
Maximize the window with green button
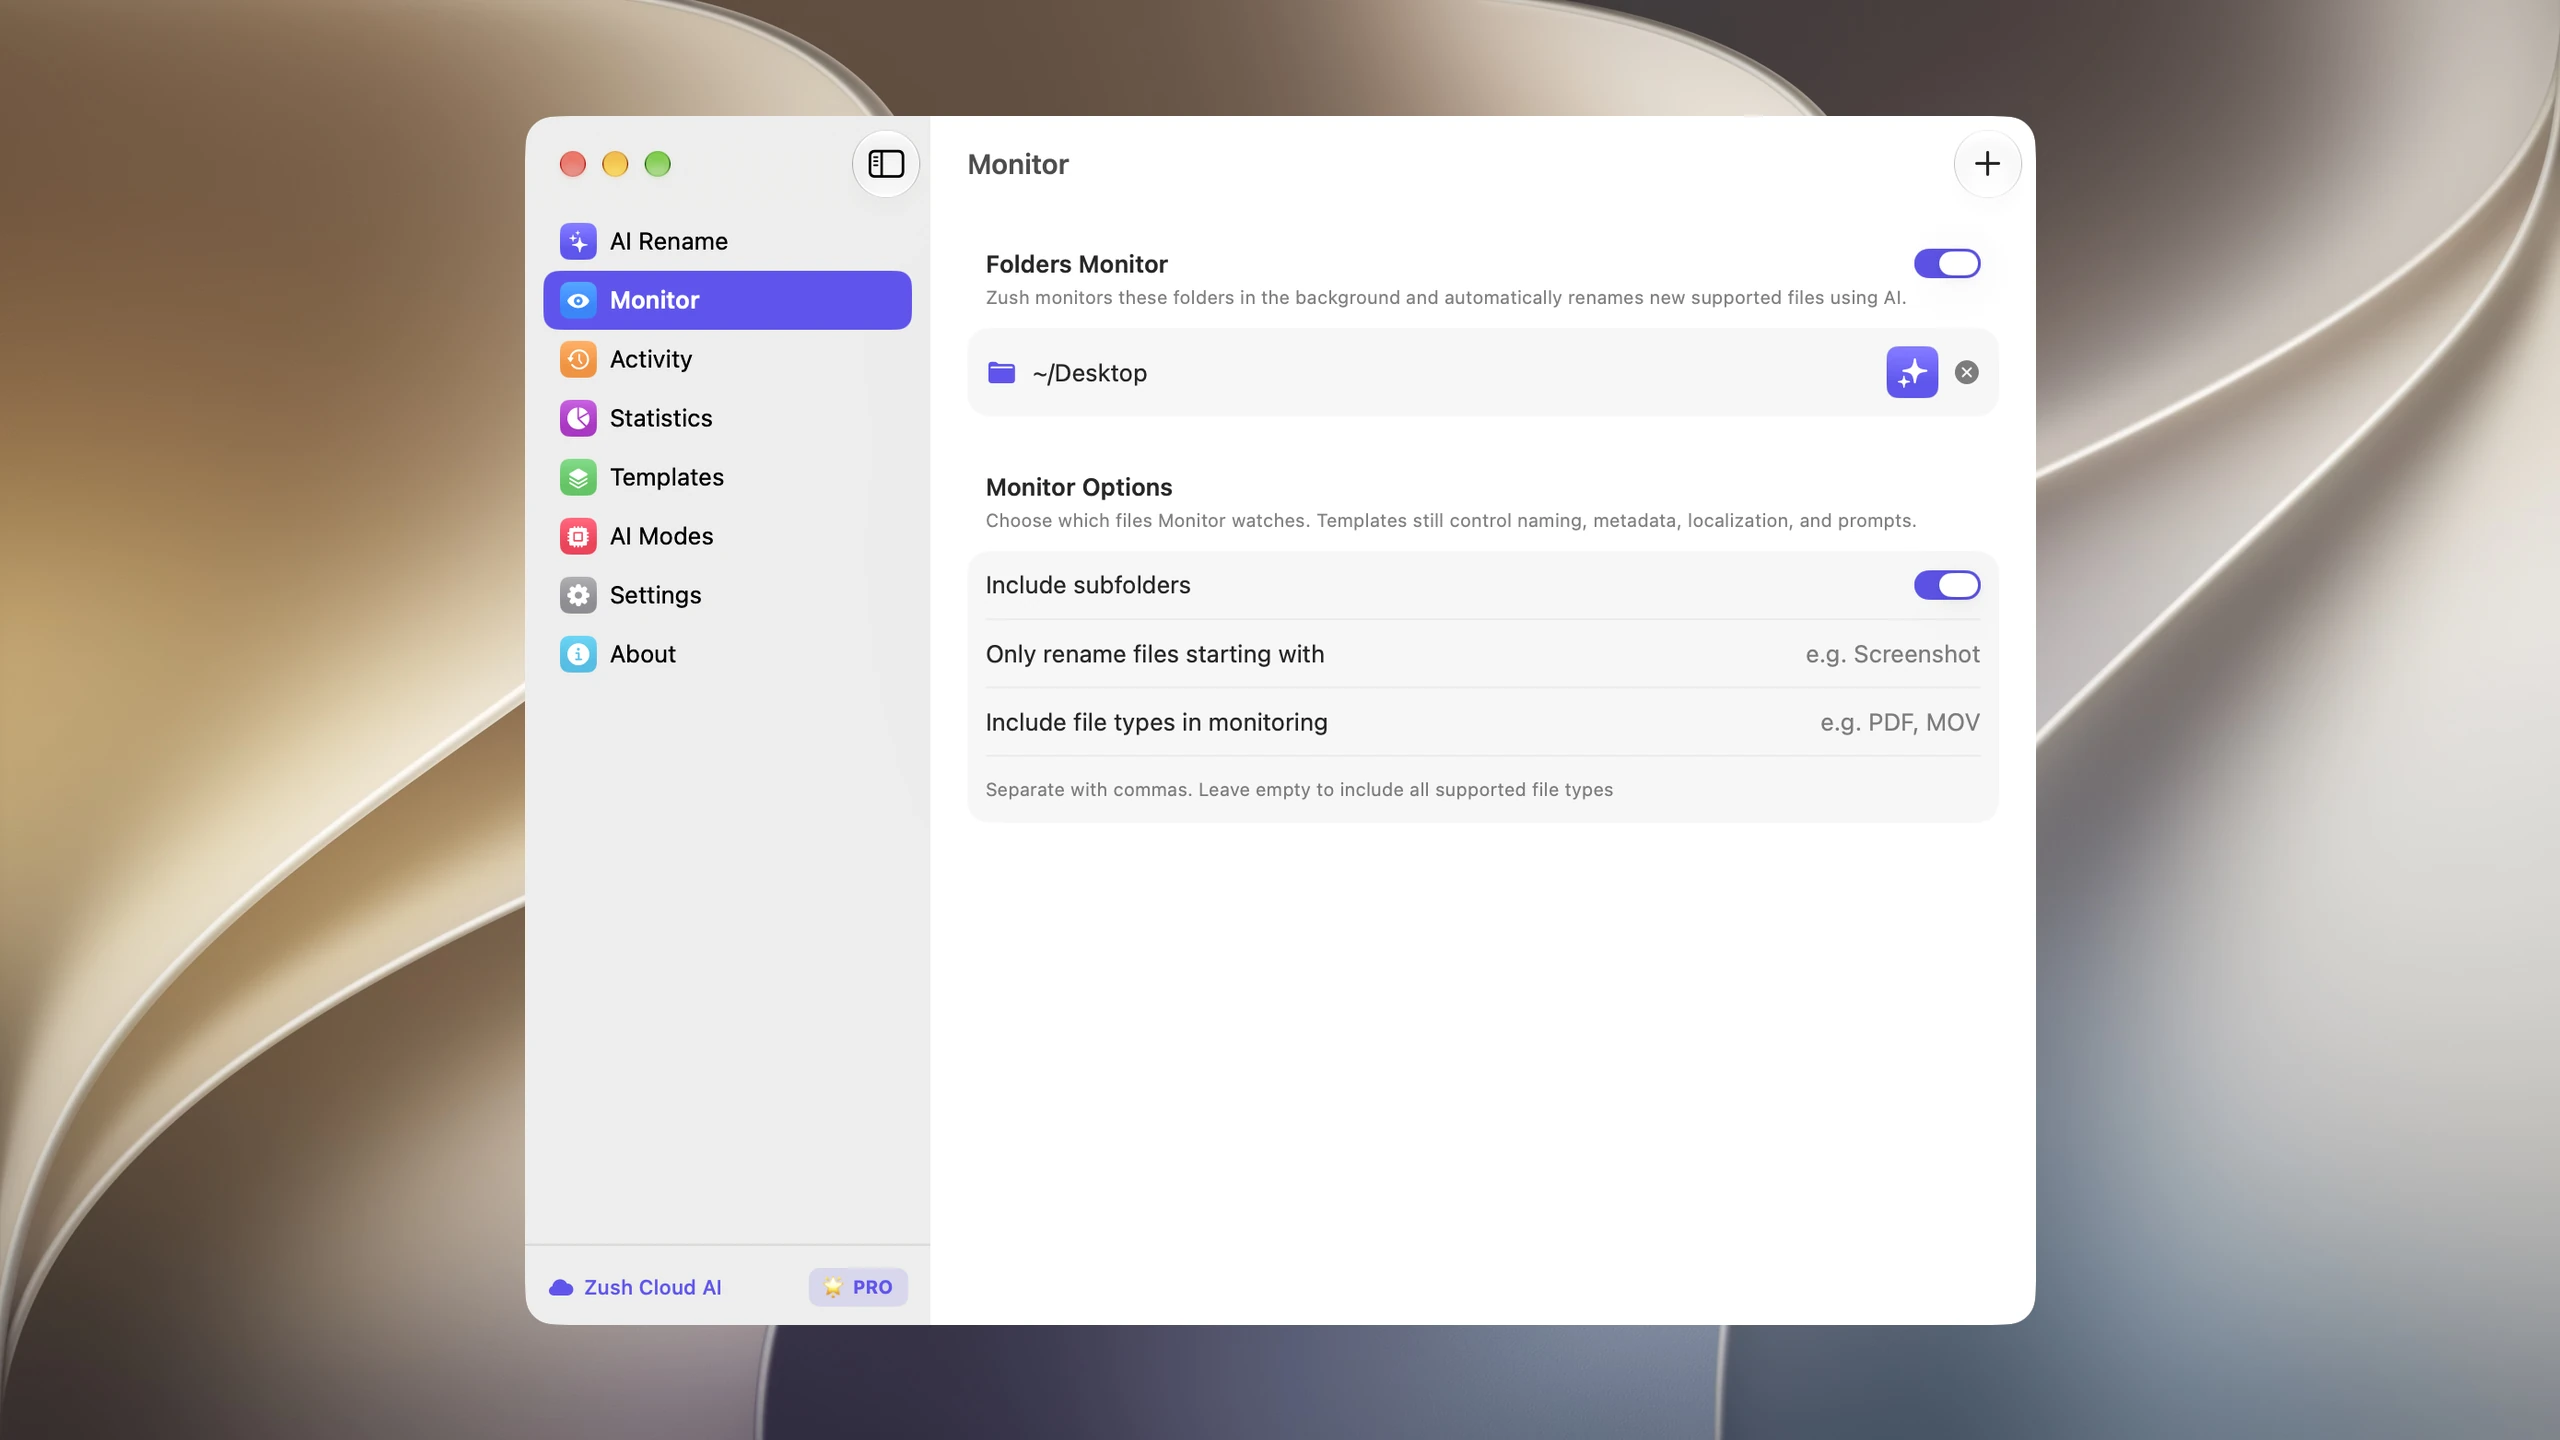tap(658, 164)
